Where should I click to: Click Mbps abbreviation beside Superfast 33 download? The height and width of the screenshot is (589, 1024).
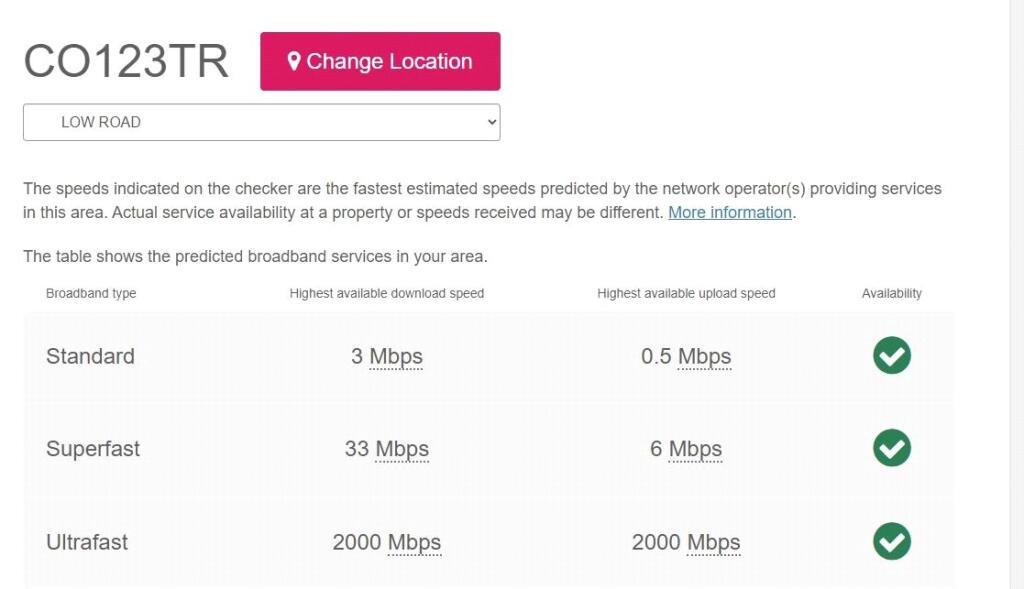(x=402, y=449)
